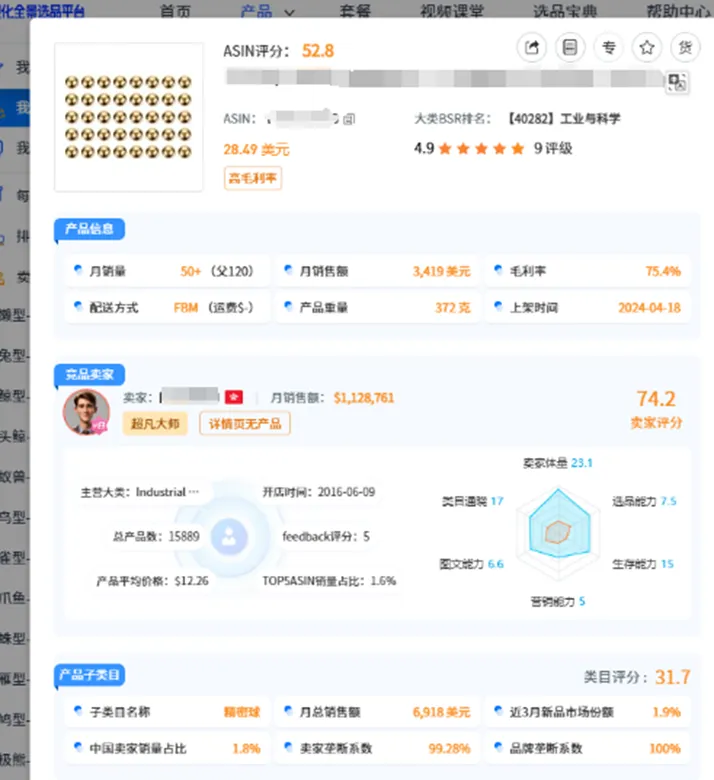The height and width of the screenshot is (780, 714).
Task: Click the share icon at top right
Action: 532,48
